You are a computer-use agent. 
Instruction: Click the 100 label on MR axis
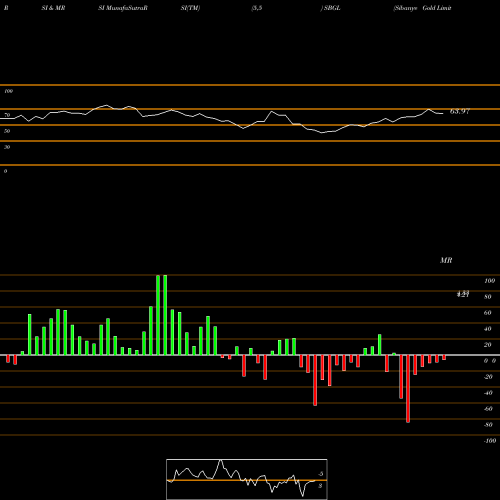489,281
